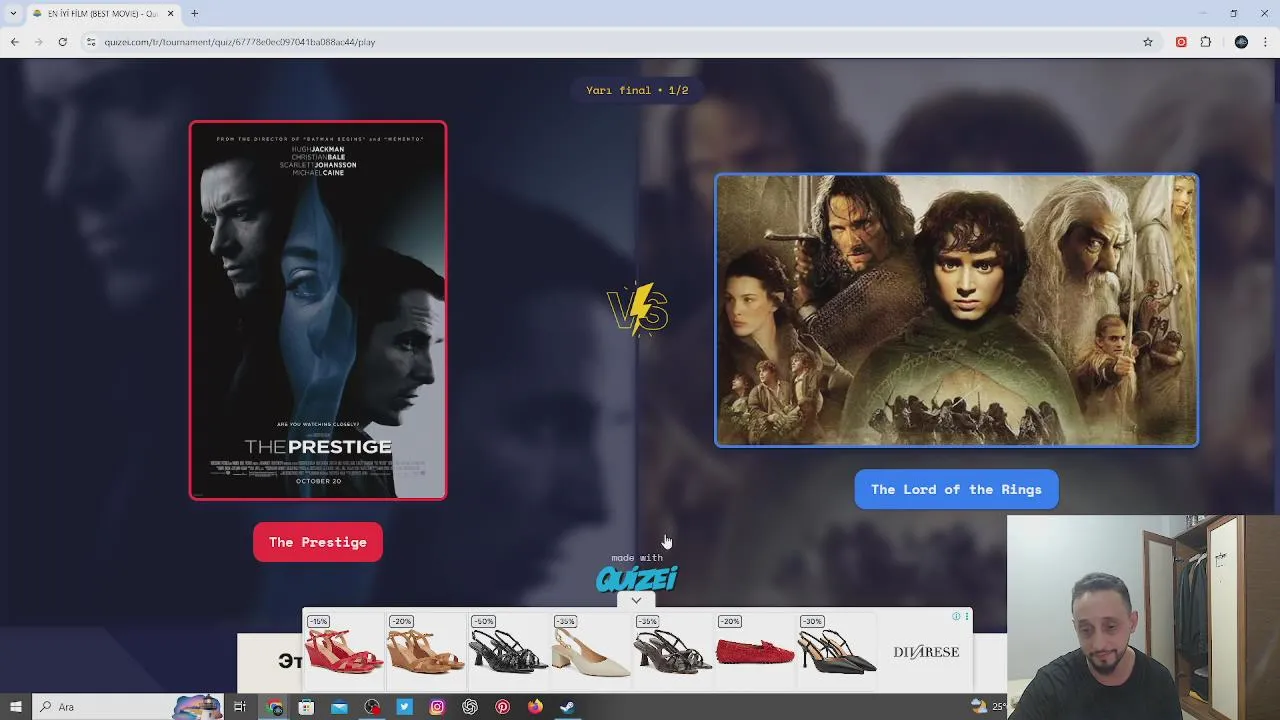1280x720 pixels.
Task: Open Steam from the taskbar
Action: pyautogui.click(x=567, y=707)
